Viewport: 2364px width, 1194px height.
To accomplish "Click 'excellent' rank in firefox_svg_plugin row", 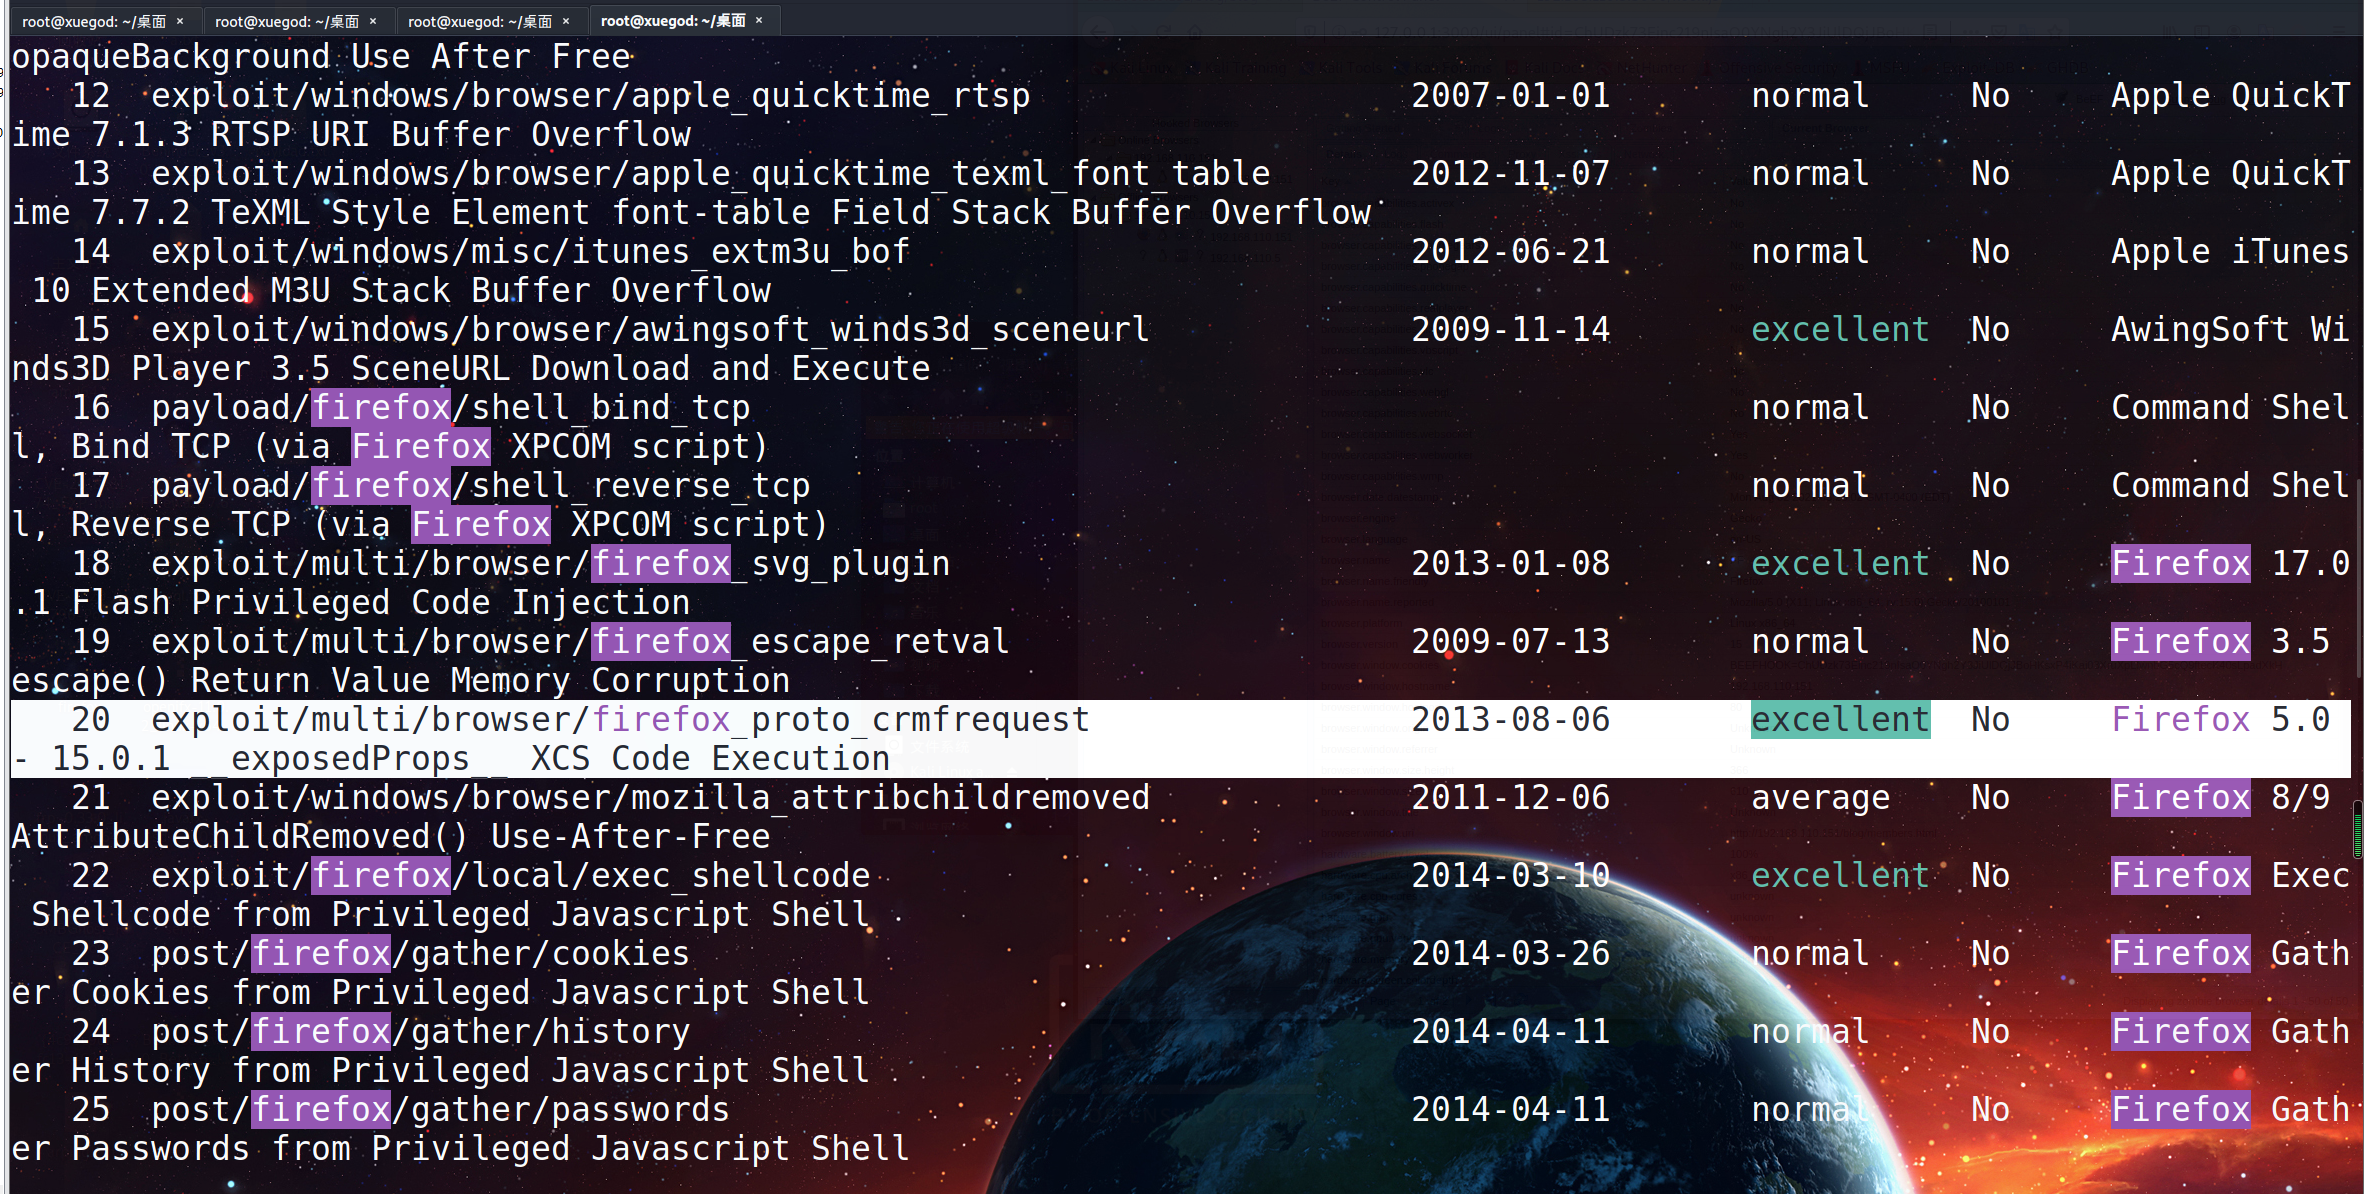I will [x=1840, y=564].
